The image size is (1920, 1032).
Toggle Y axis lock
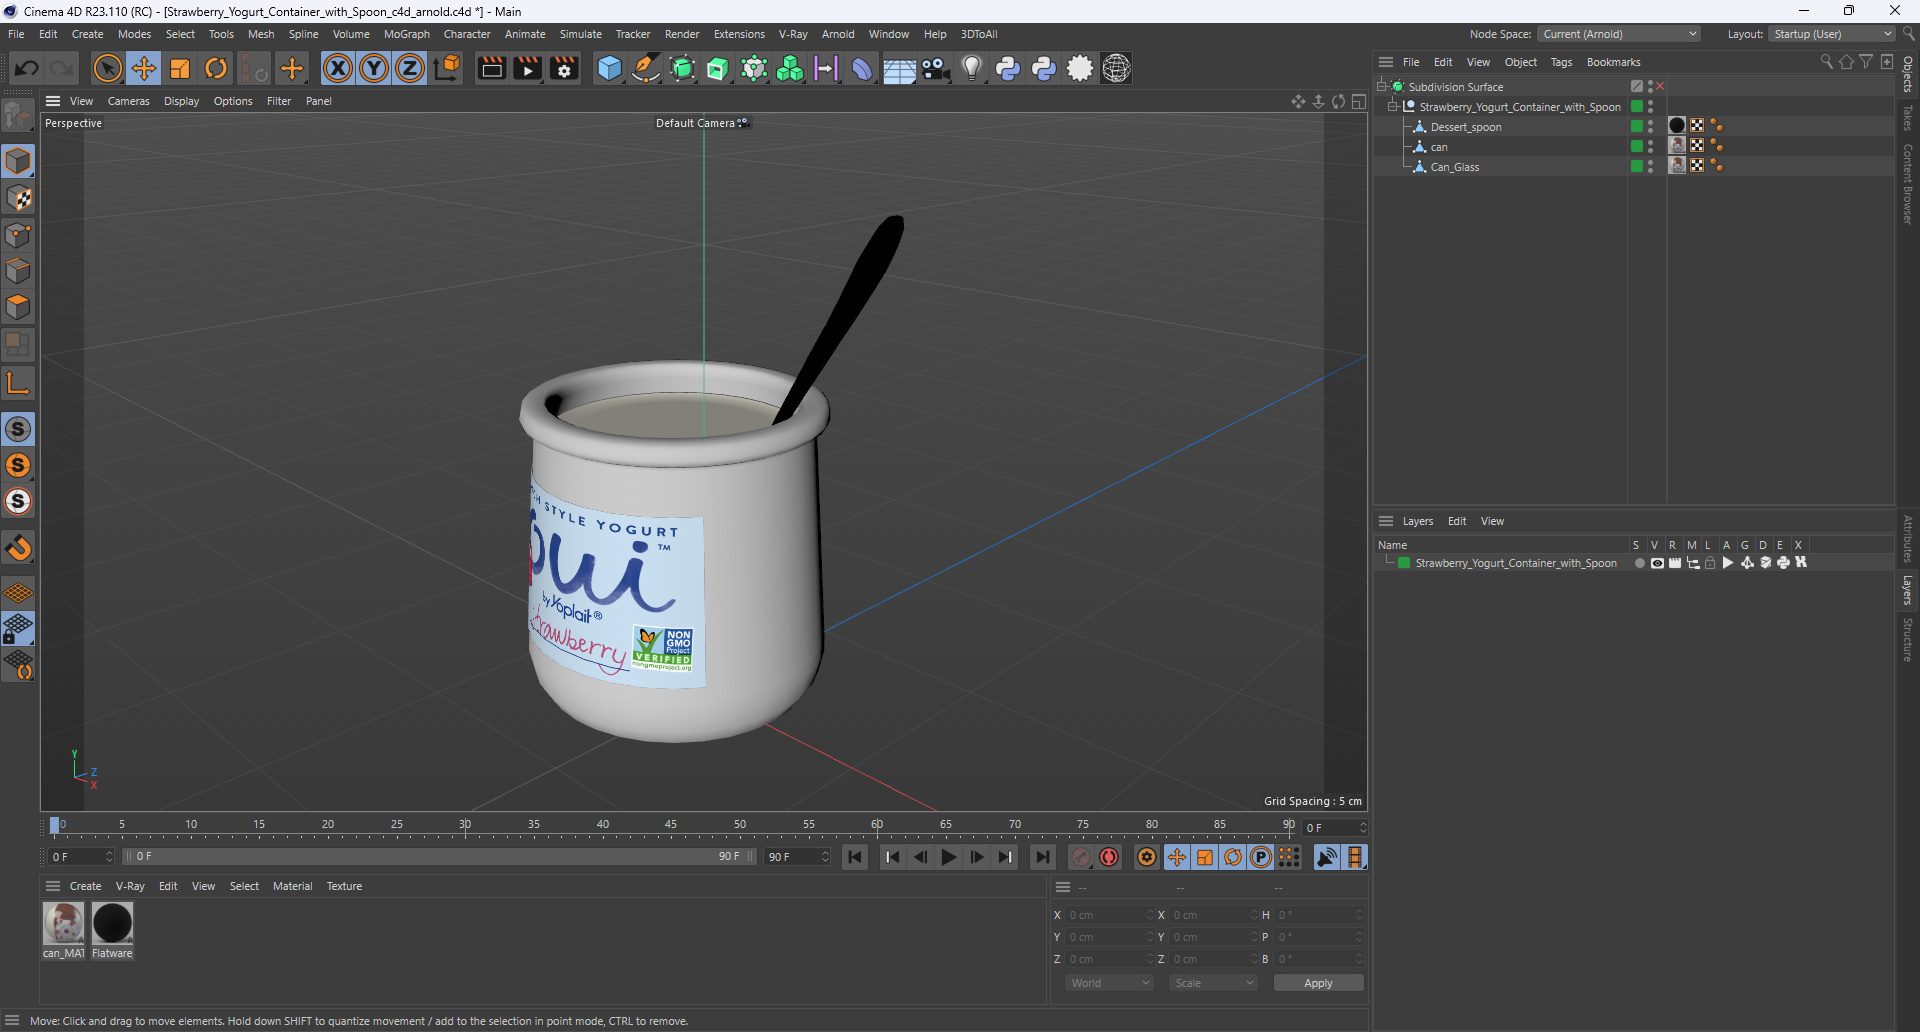pyautogui.click(x=374, y=68)
